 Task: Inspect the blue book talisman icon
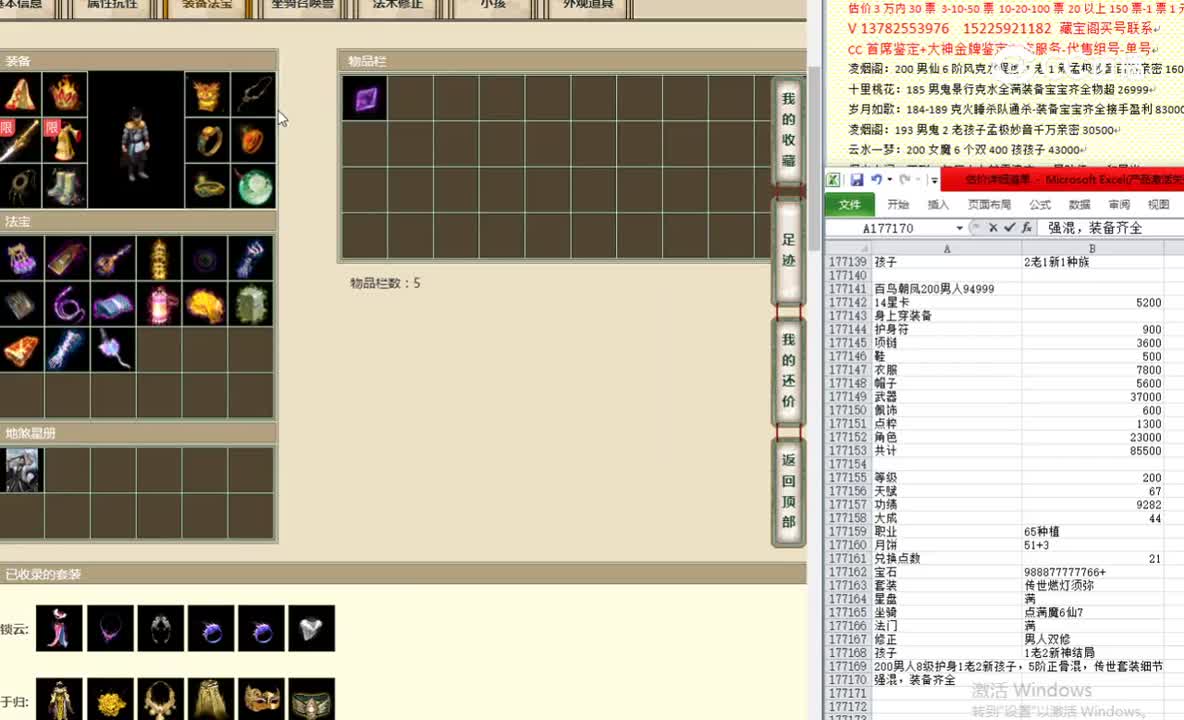pyautogui.click(x=113, y=304)
